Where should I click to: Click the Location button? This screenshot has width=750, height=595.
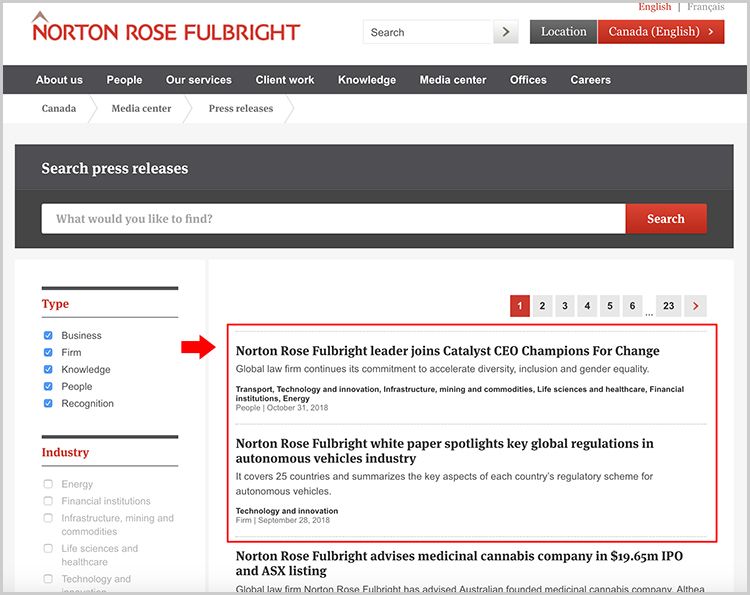coord(563,32)
